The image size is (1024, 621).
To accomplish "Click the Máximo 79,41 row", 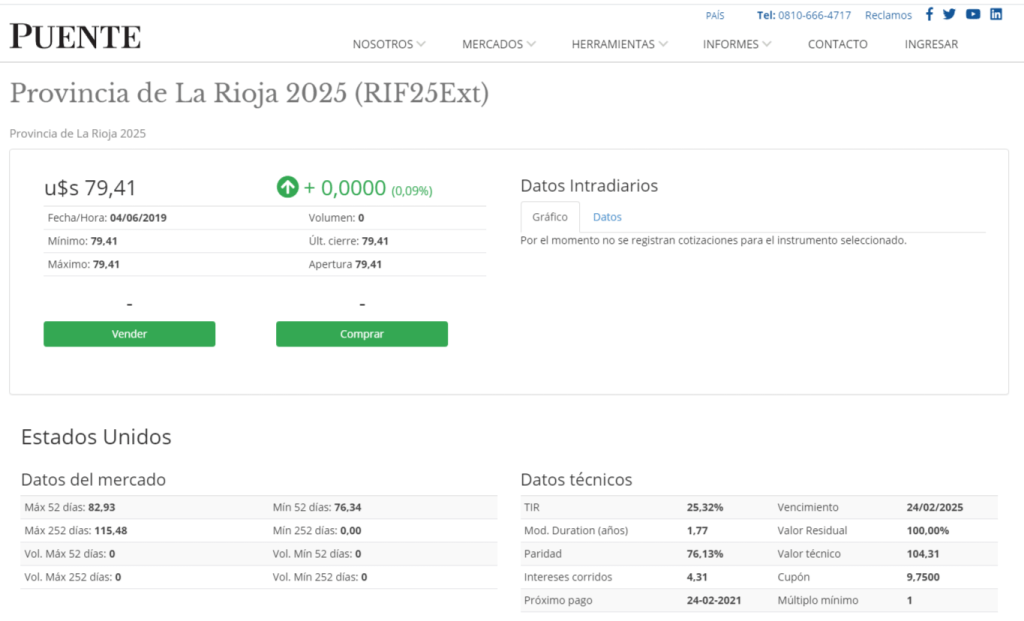I will [x=84, y=264].
